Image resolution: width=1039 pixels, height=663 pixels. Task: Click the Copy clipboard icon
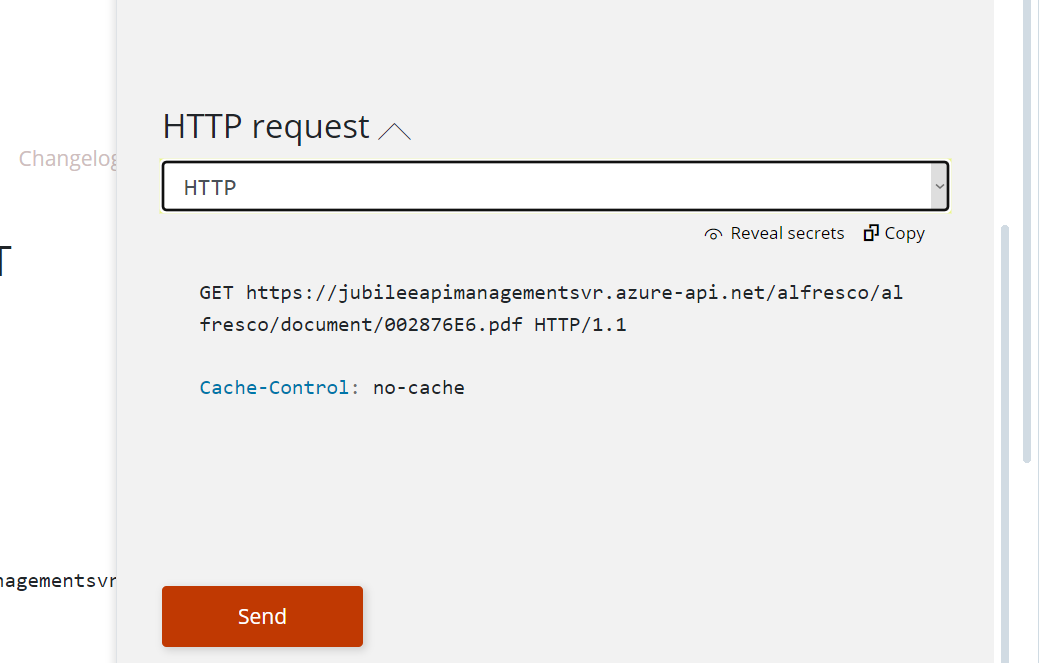point(871,233)
